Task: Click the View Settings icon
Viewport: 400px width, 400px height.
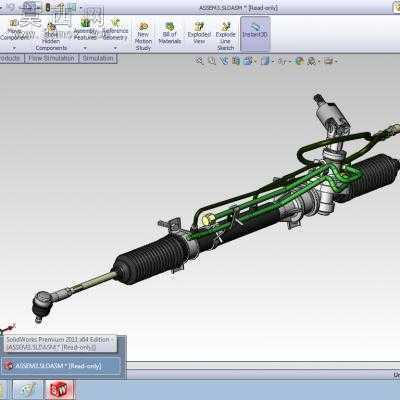Action: (x=329, y=61)
